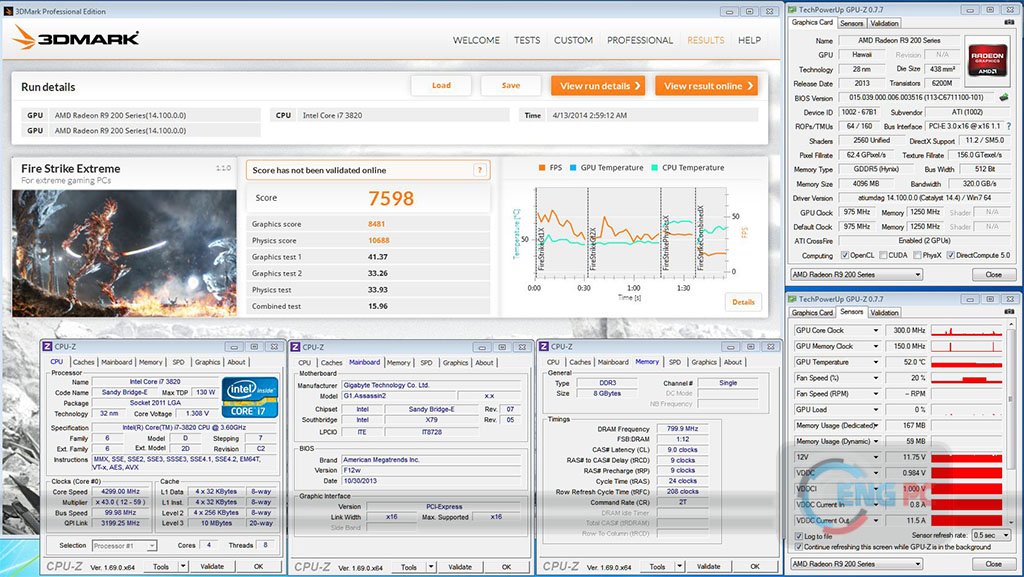Click the validation question mark icon in 3DMark
The image size is (1024, 577).
pyautogui.click(x=480, y=170)
